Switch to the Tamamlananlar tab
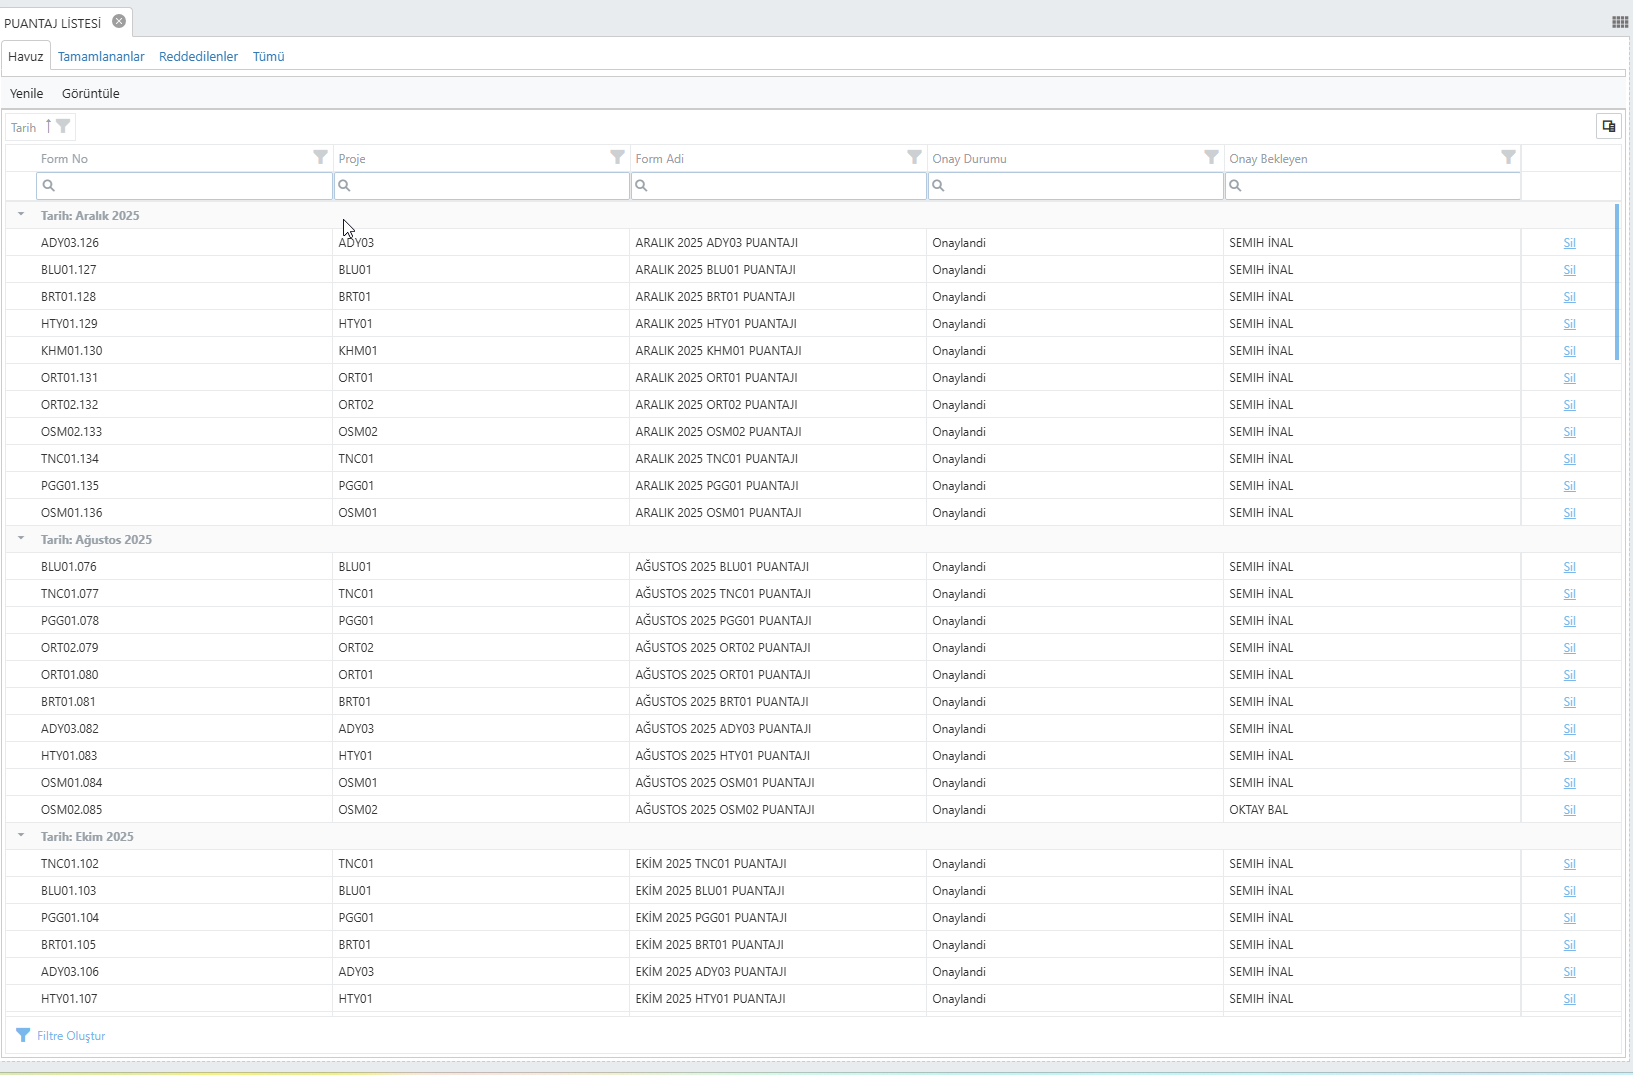1633x1075 pixels. [101, 57]
